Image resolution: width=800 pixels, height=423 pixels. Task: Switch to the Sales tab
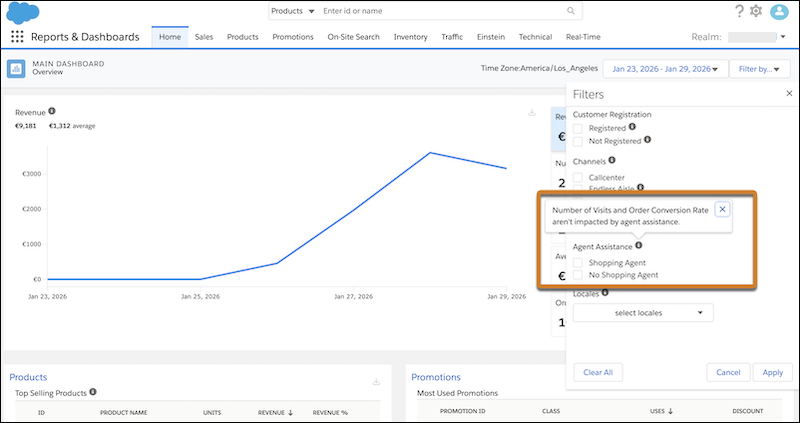(204, 37)
